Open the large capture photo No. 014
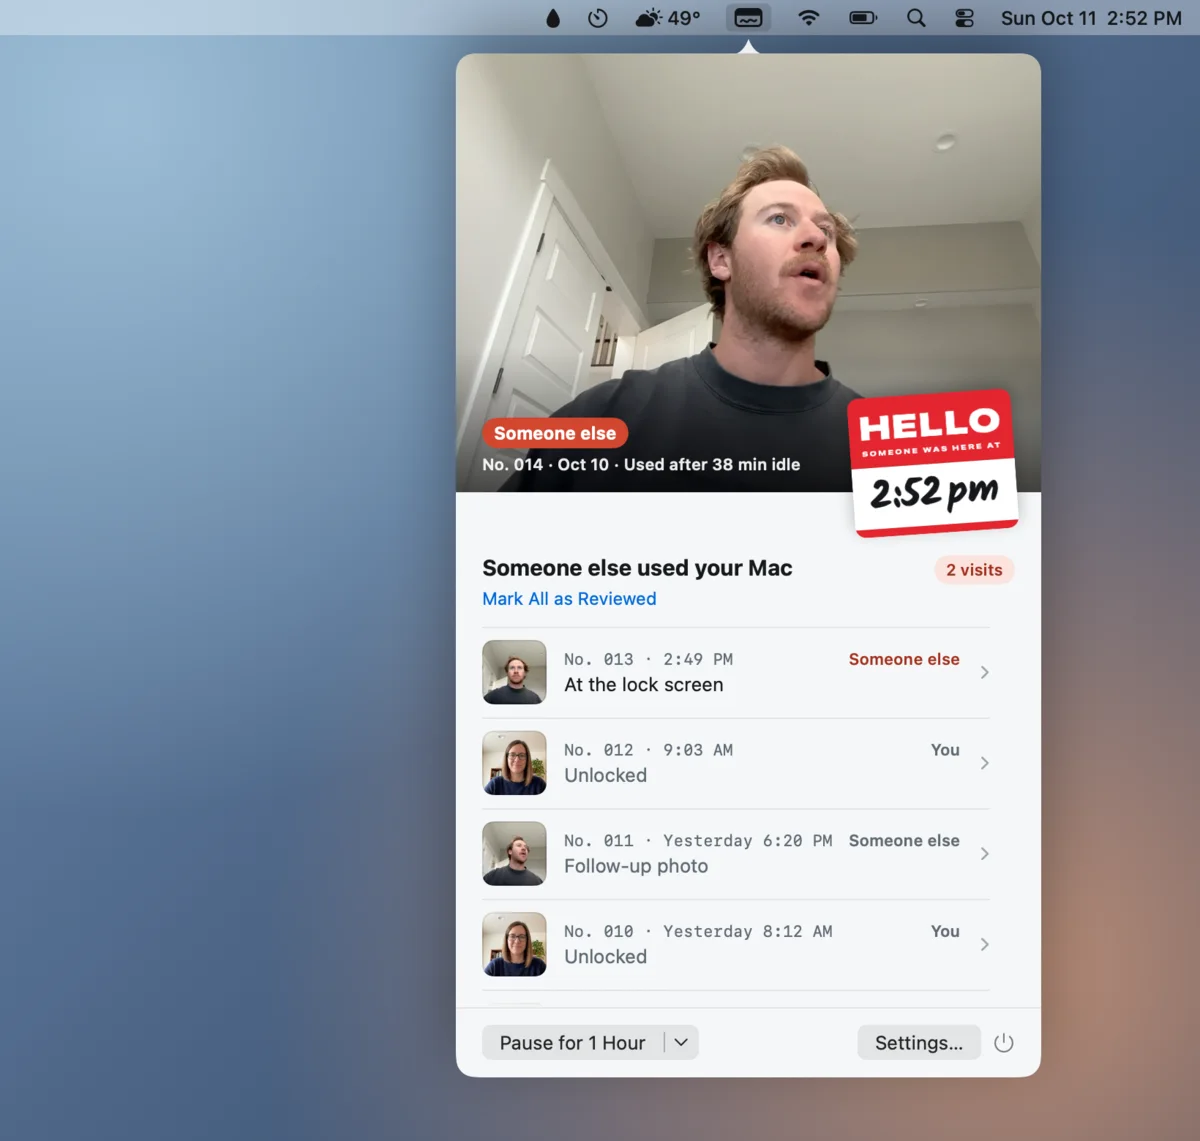This screenshot has height=1141, width=1200. coord(748,273)
